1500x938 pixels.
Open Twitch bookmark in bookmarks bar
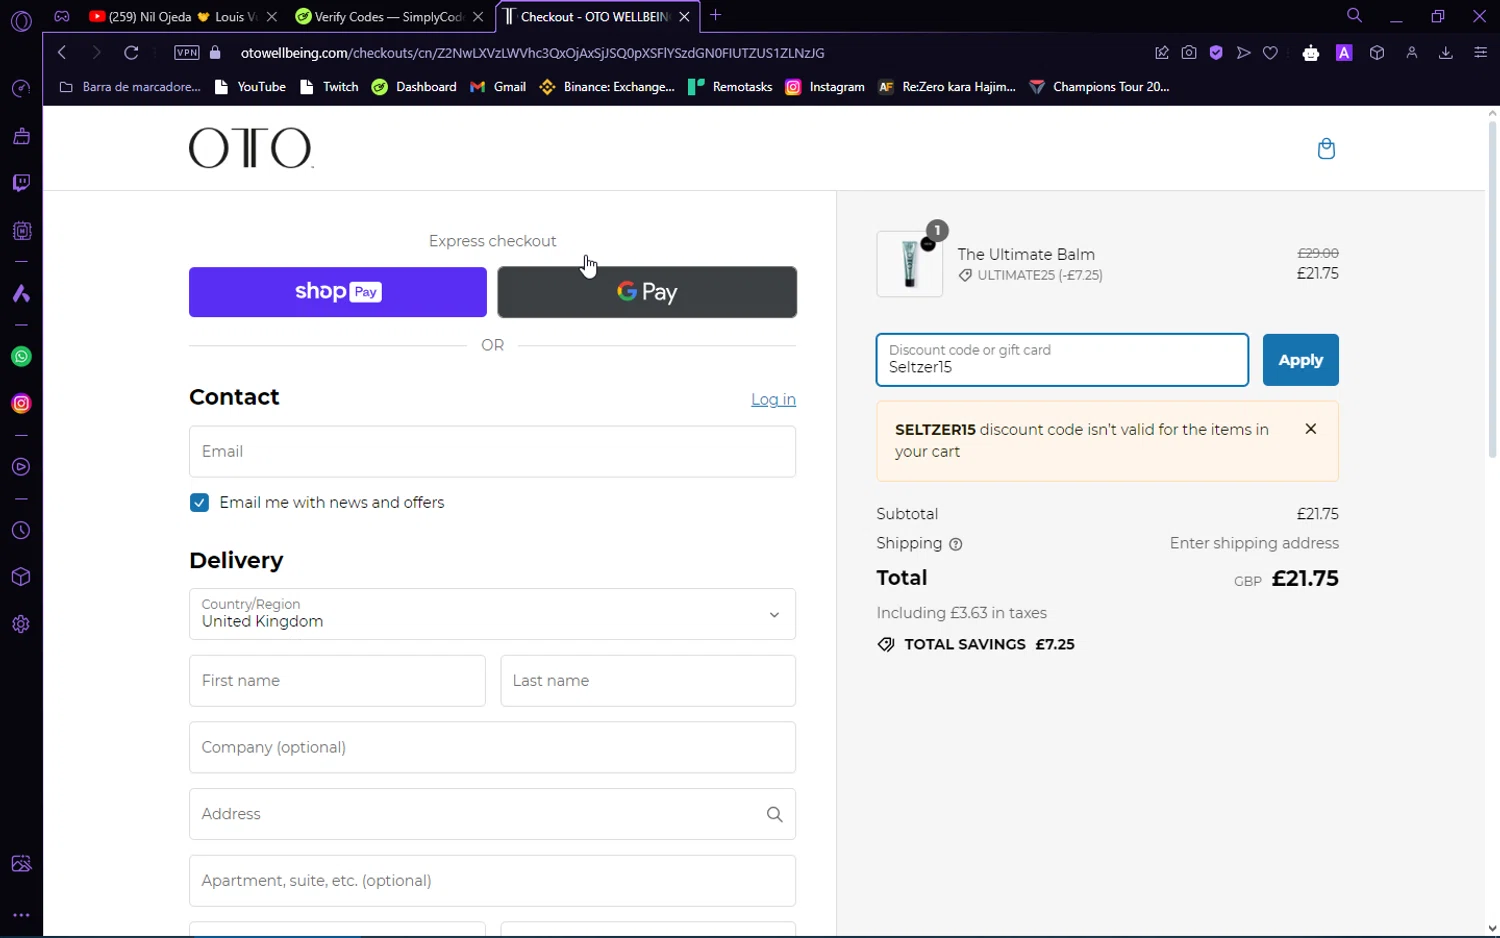pos(329,87)
